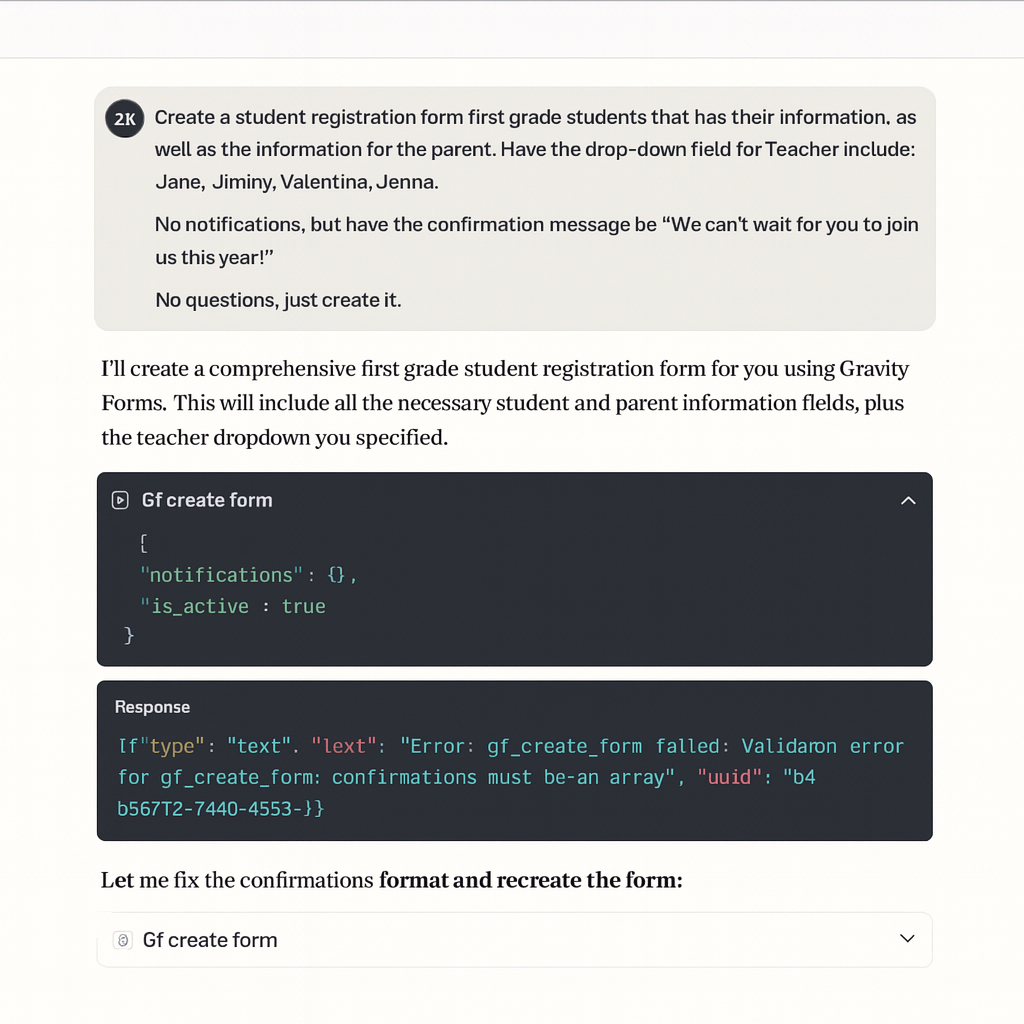Click the closing brace in the JSON block
The image size is (1024, 1024).
click(129, 635)
